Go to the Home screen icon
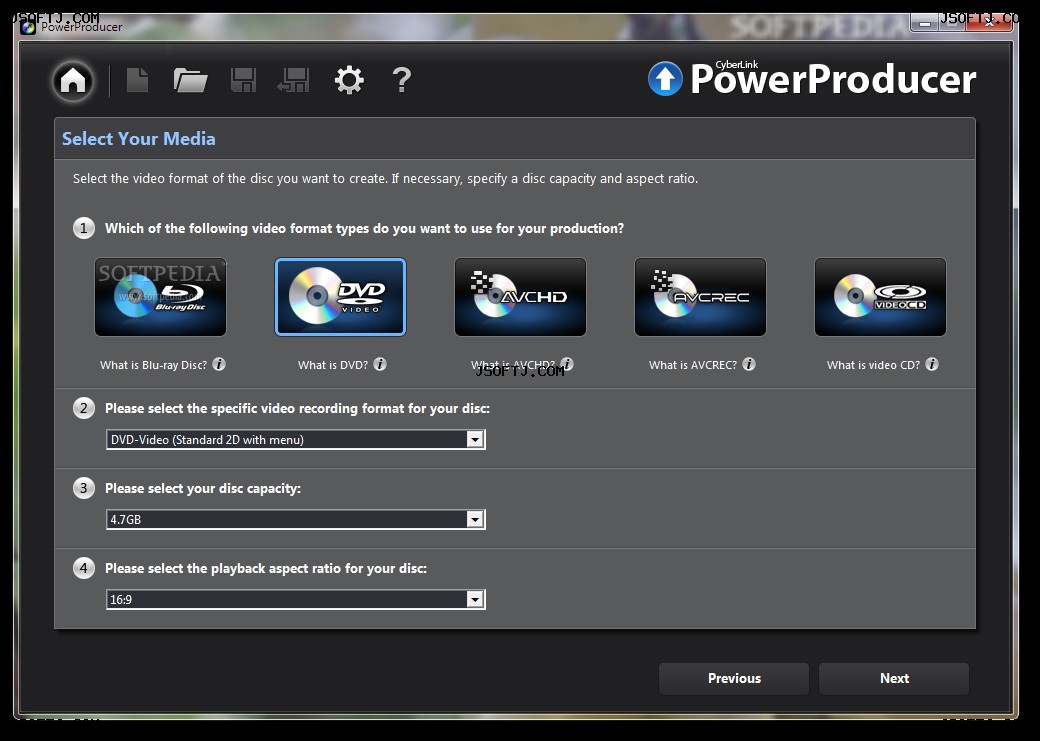Image resolution: width=1040 pixels, height=741 pixels. (x=73, y=81)
